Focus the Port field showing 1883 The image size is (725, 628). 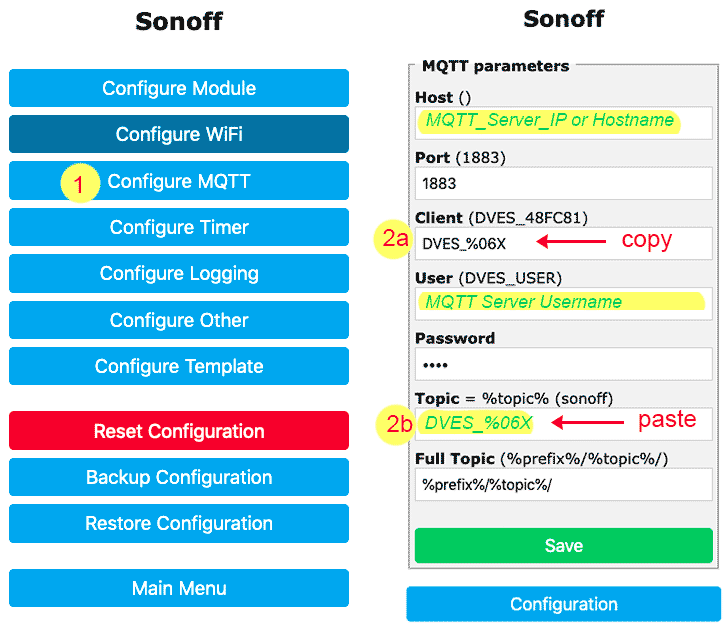coord(564,183)
